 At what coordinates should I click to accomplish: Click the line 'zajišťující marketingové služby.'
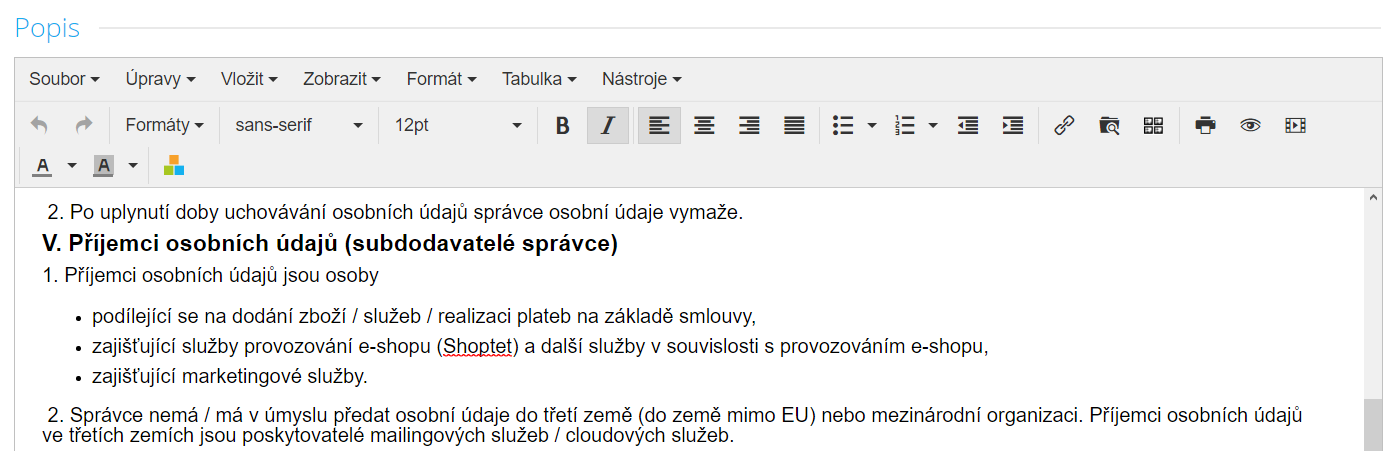pyautogui.click(x=230, y=377)
